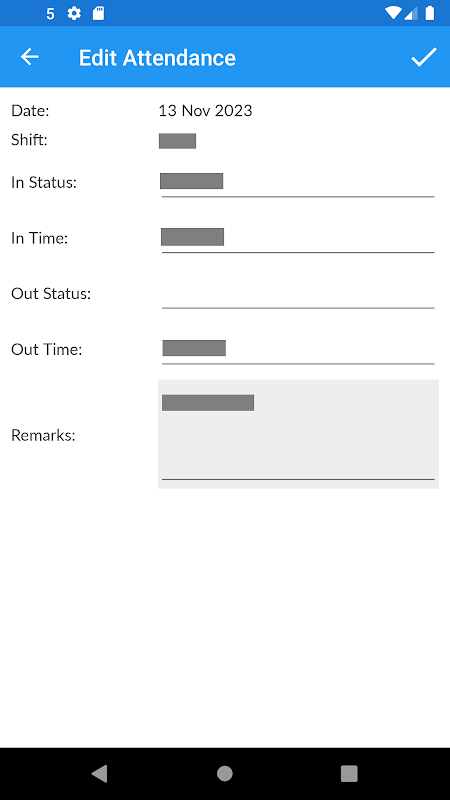Tap the notification count 5

click(x=50, y=14)
